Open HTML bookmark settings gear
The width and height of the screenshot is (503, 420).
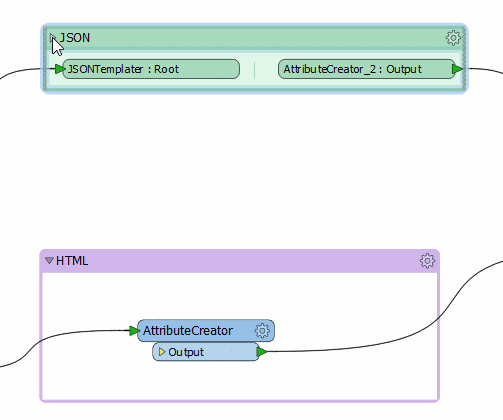[427, 261]
